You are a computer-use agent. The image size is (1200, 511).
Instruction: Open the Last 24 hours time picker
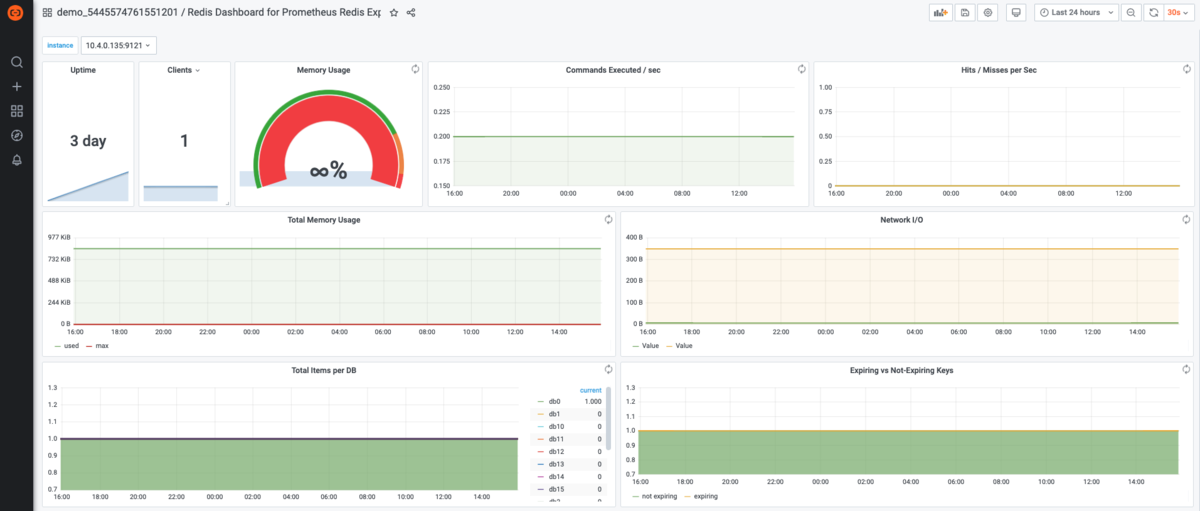pyautogui.click(x=1074, y=13)
